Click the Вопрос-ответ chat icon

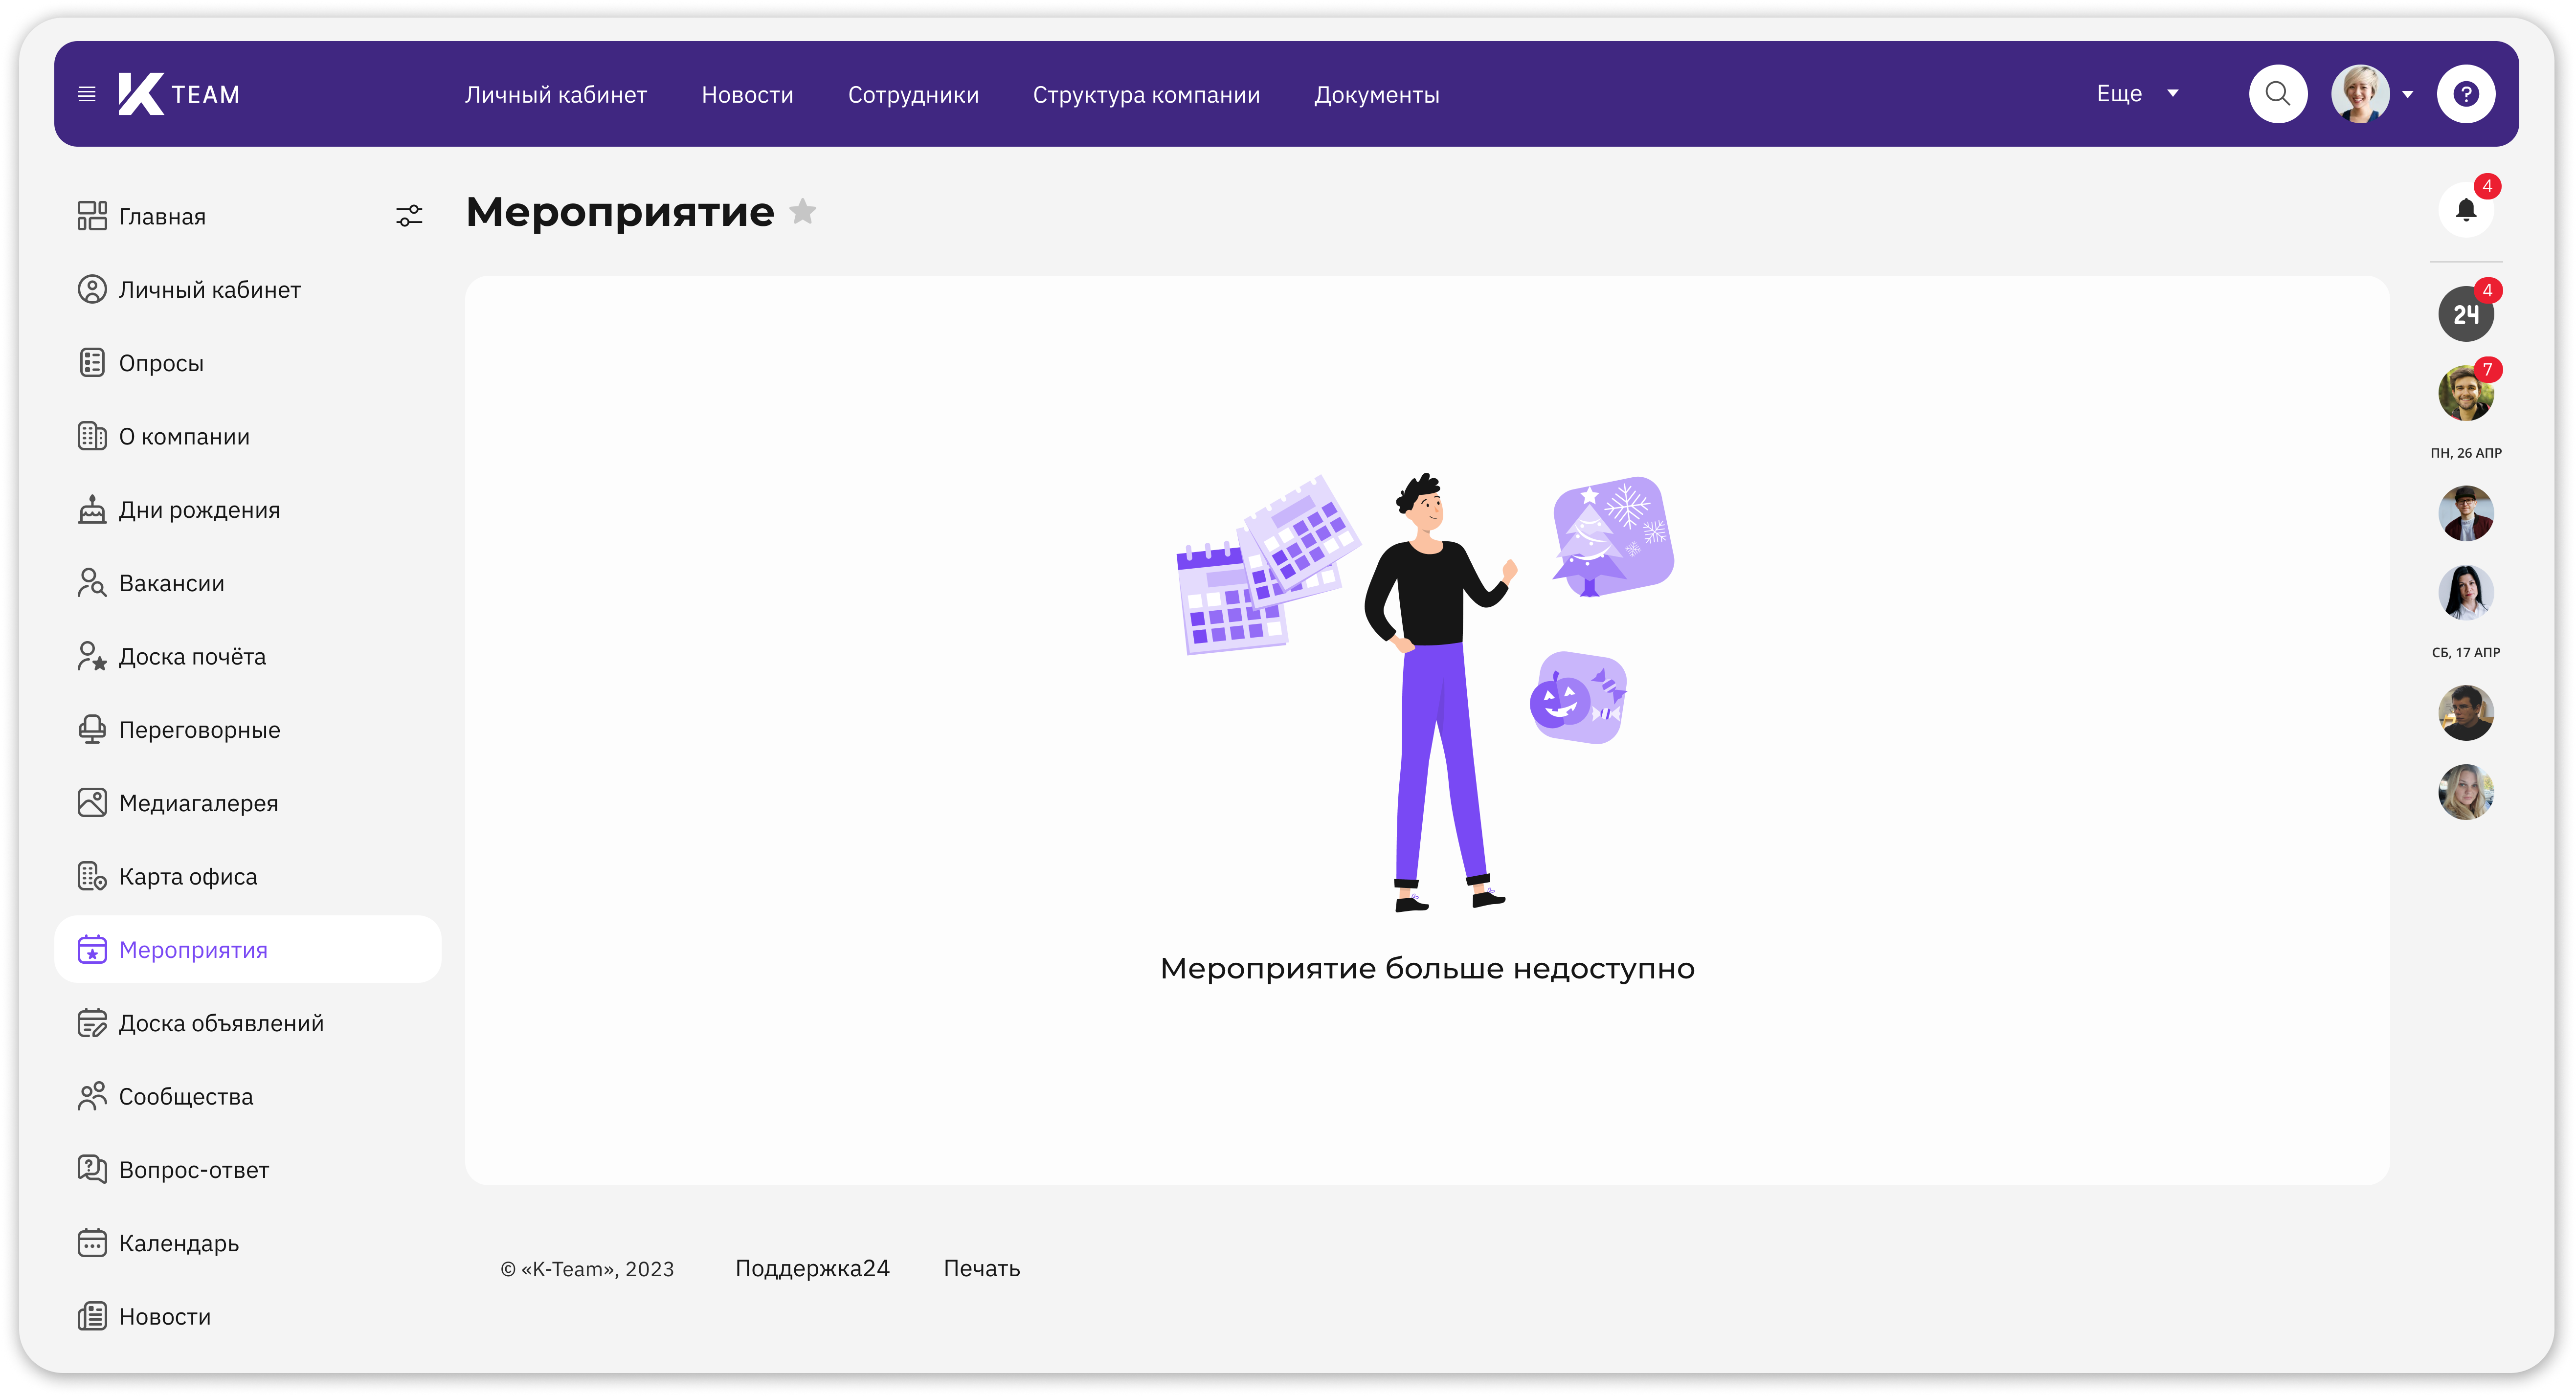coord(92,1169)
